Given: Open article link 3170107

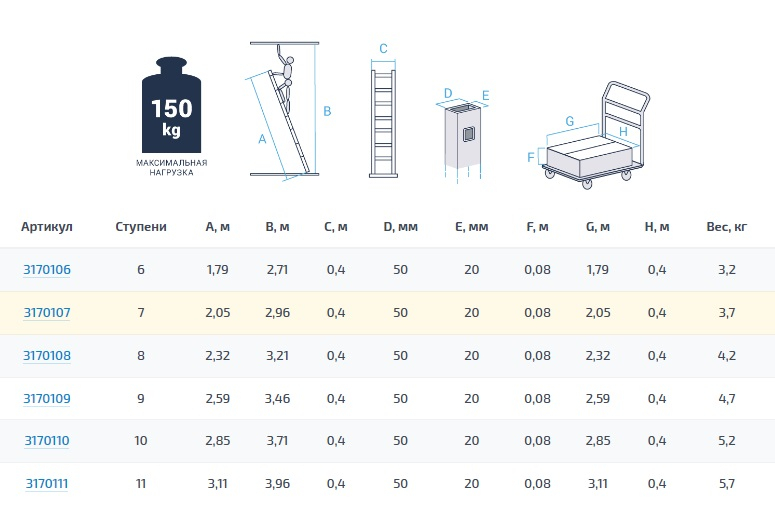Looking at the screenshot, I should 47,313.
